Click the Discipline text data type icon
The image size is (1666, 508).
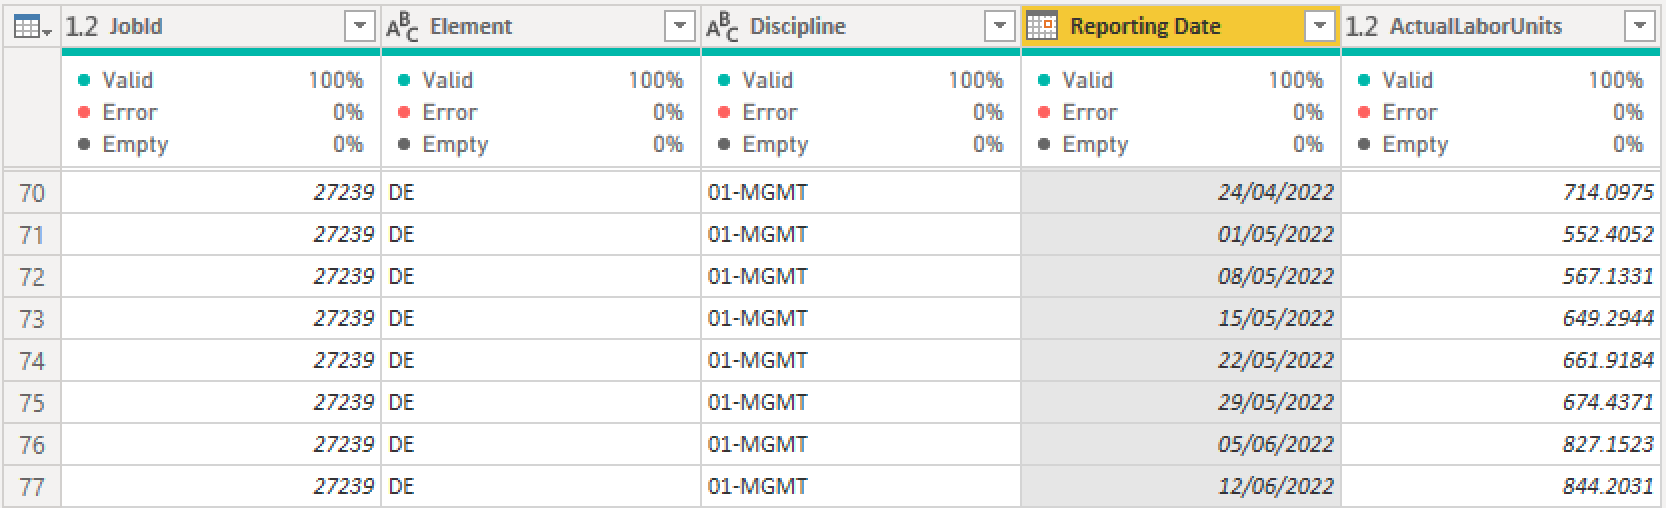tap(723, 27)
